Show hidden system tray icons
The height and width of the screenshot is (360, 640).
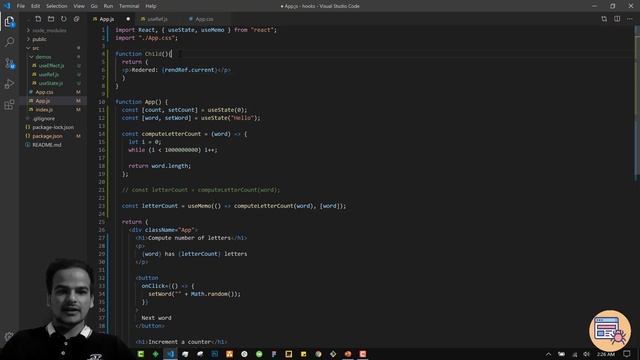548,354
